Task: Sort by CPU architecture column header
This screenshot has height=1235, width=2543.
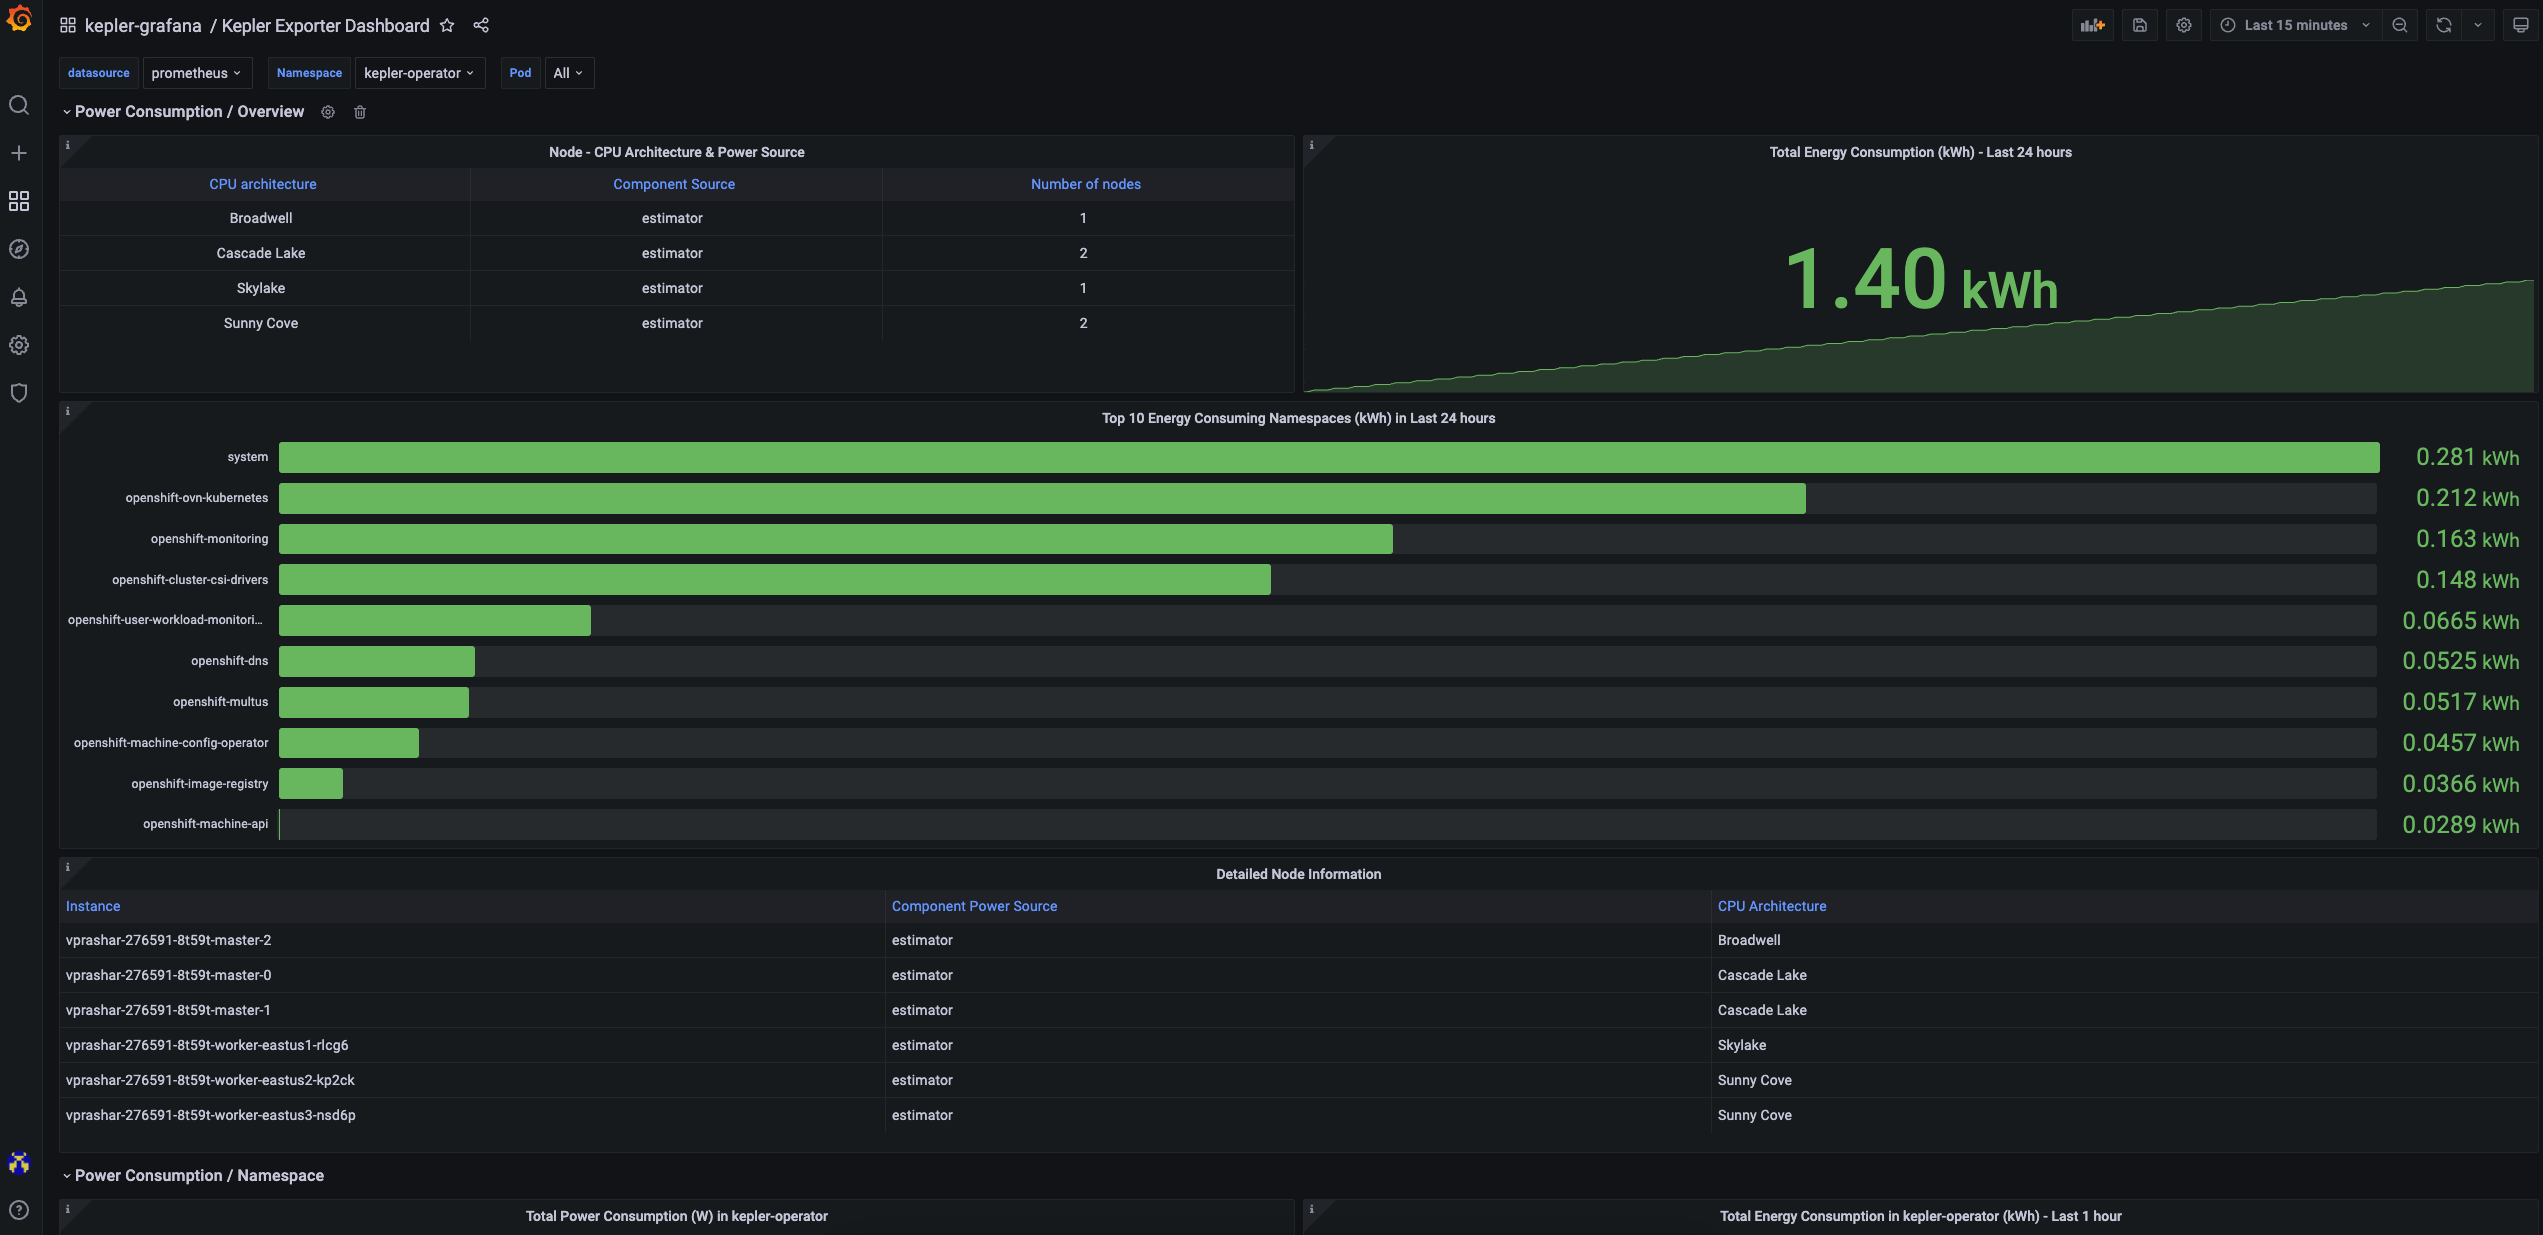Action: pos(262,184)
